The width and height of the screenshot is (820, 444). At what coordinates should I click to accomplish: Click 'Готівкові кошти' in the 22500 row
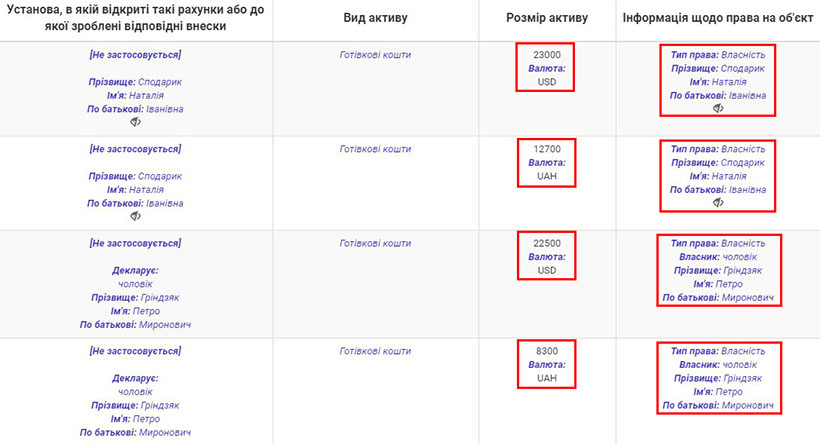(x=375, y=243)
